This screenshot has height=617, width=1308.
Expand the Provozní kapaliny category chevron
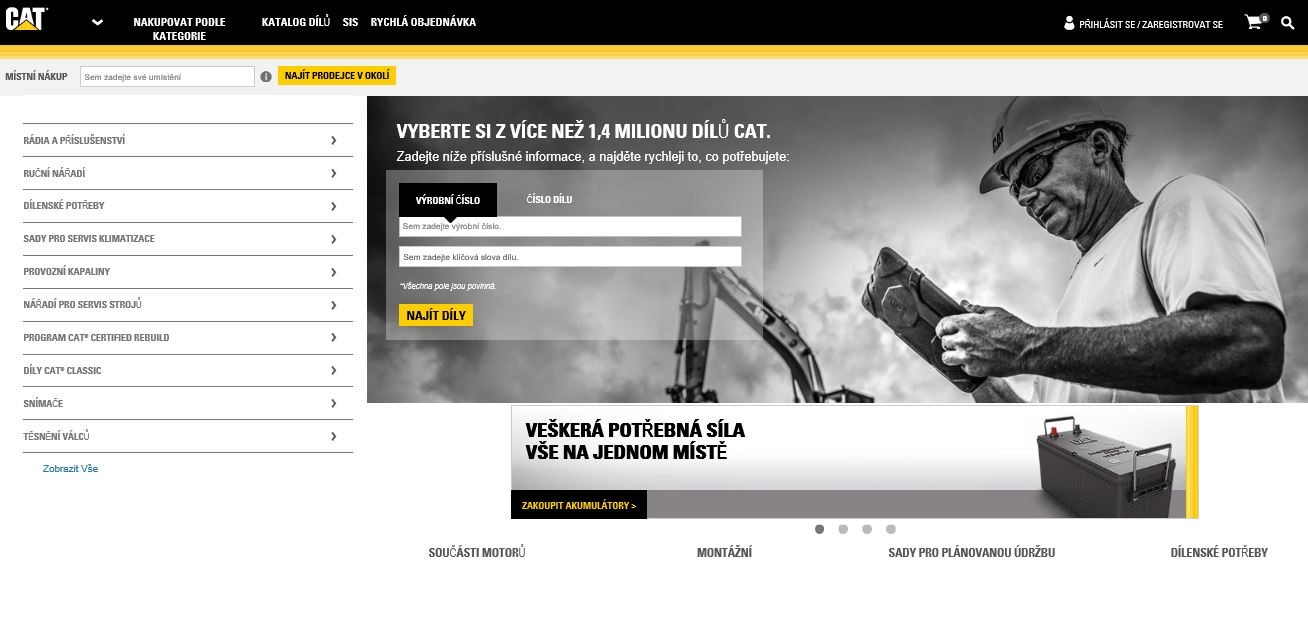pyautogui.click(x=334, y=272)
